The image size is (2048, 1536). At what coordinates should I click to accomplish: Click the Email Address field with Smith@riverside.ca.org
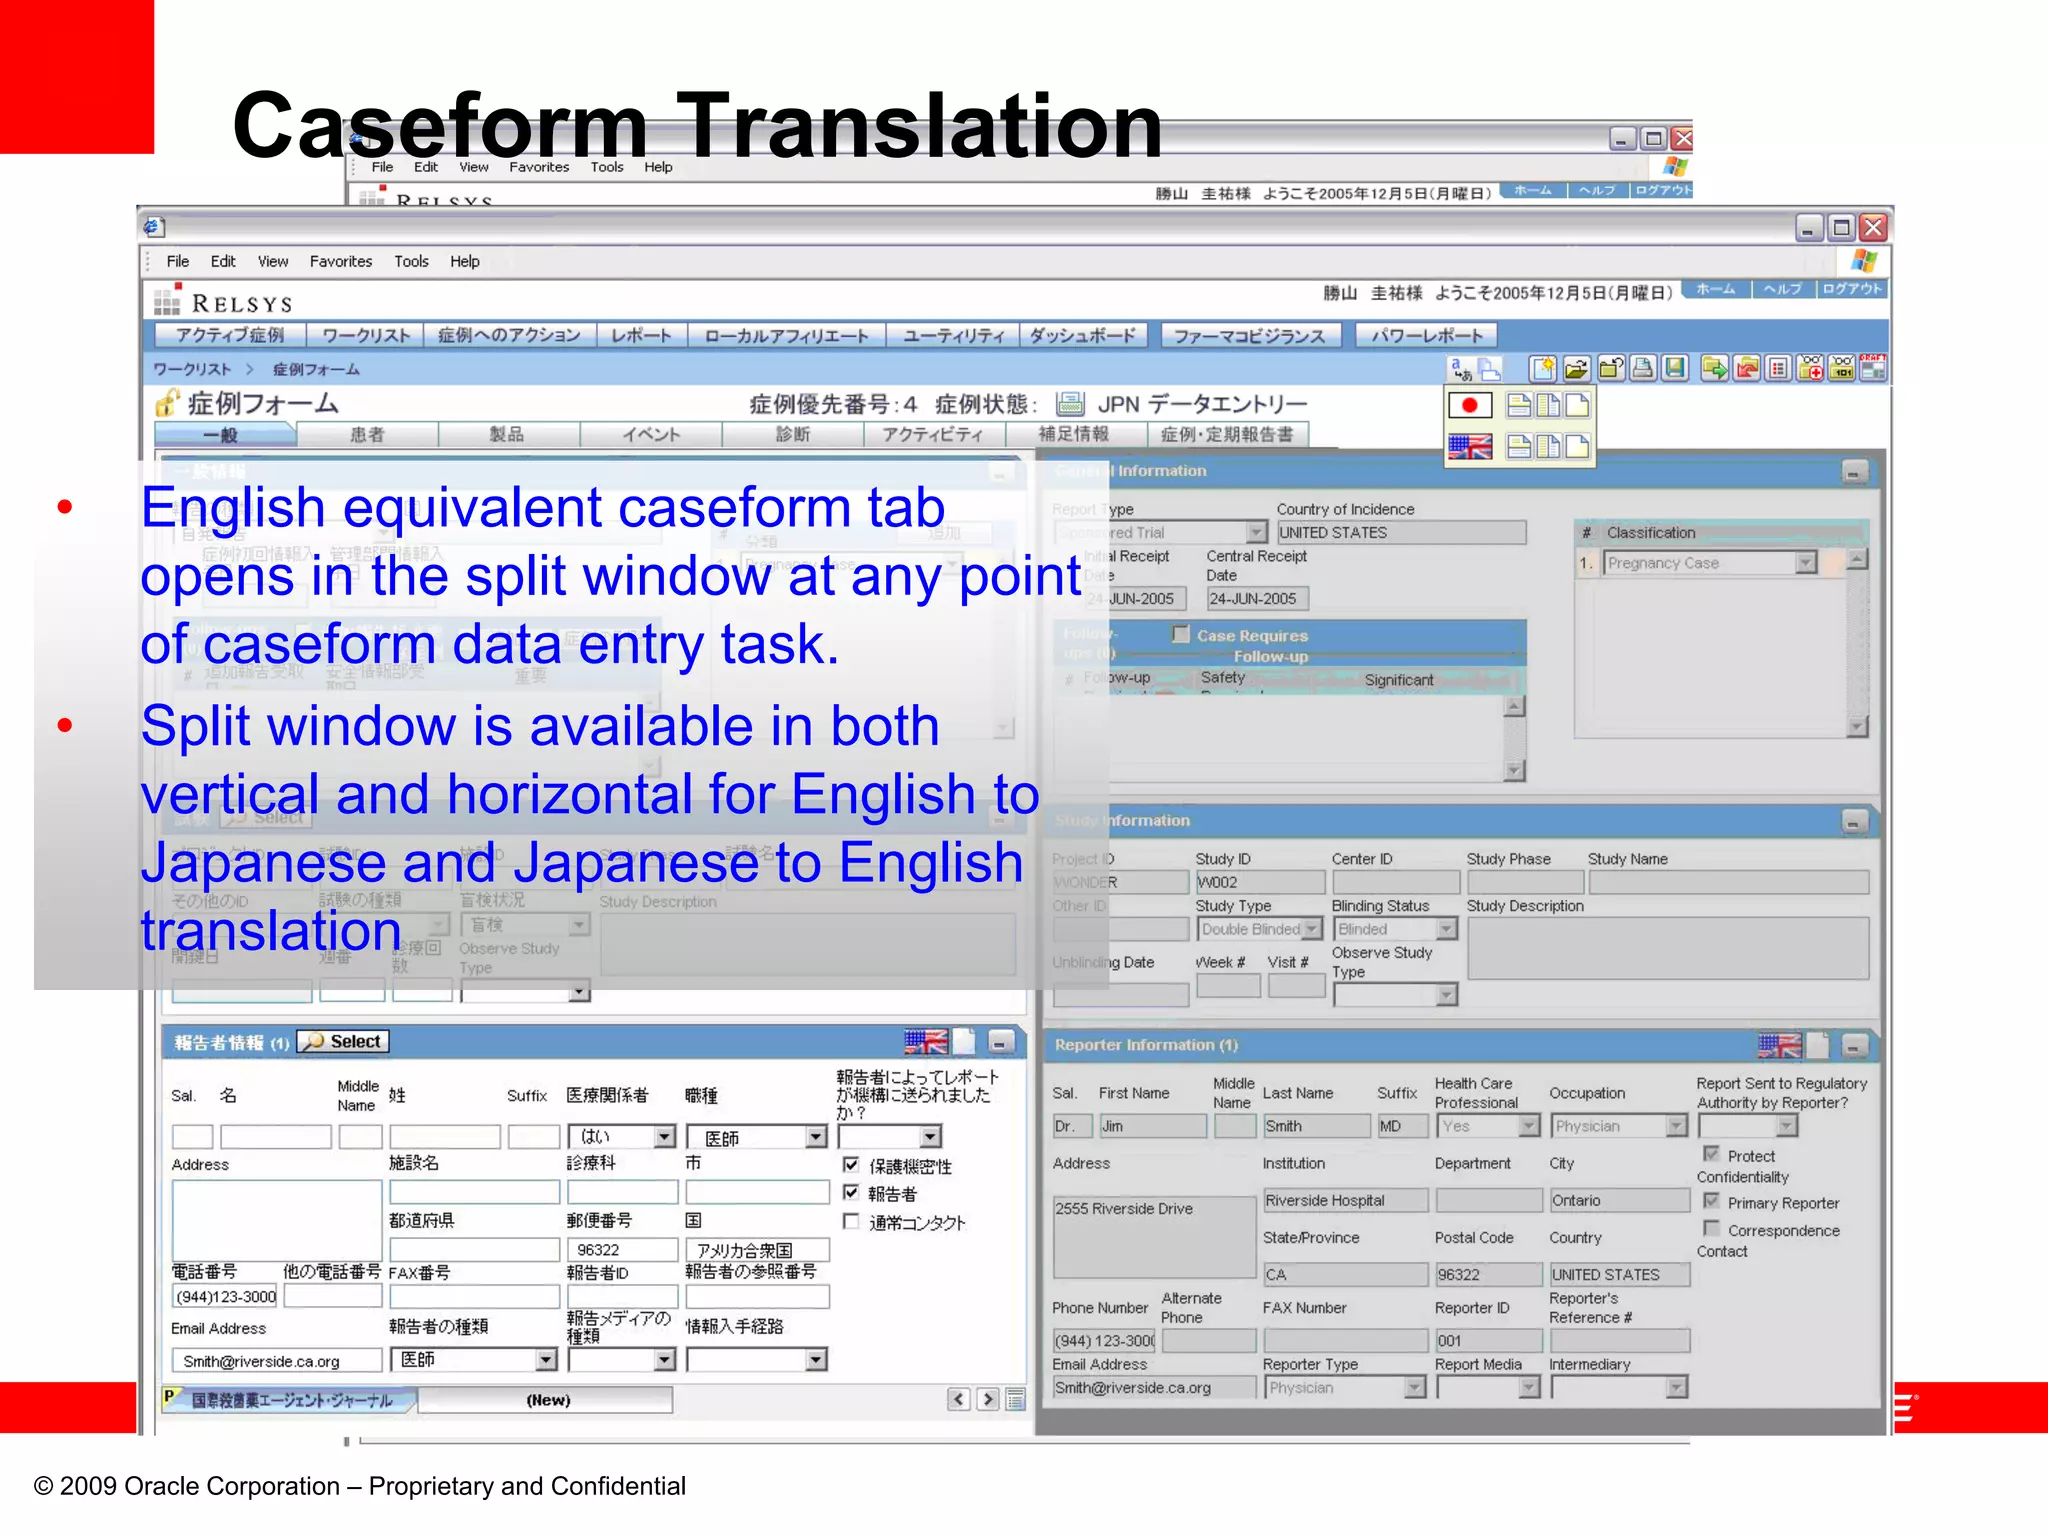276,1361
